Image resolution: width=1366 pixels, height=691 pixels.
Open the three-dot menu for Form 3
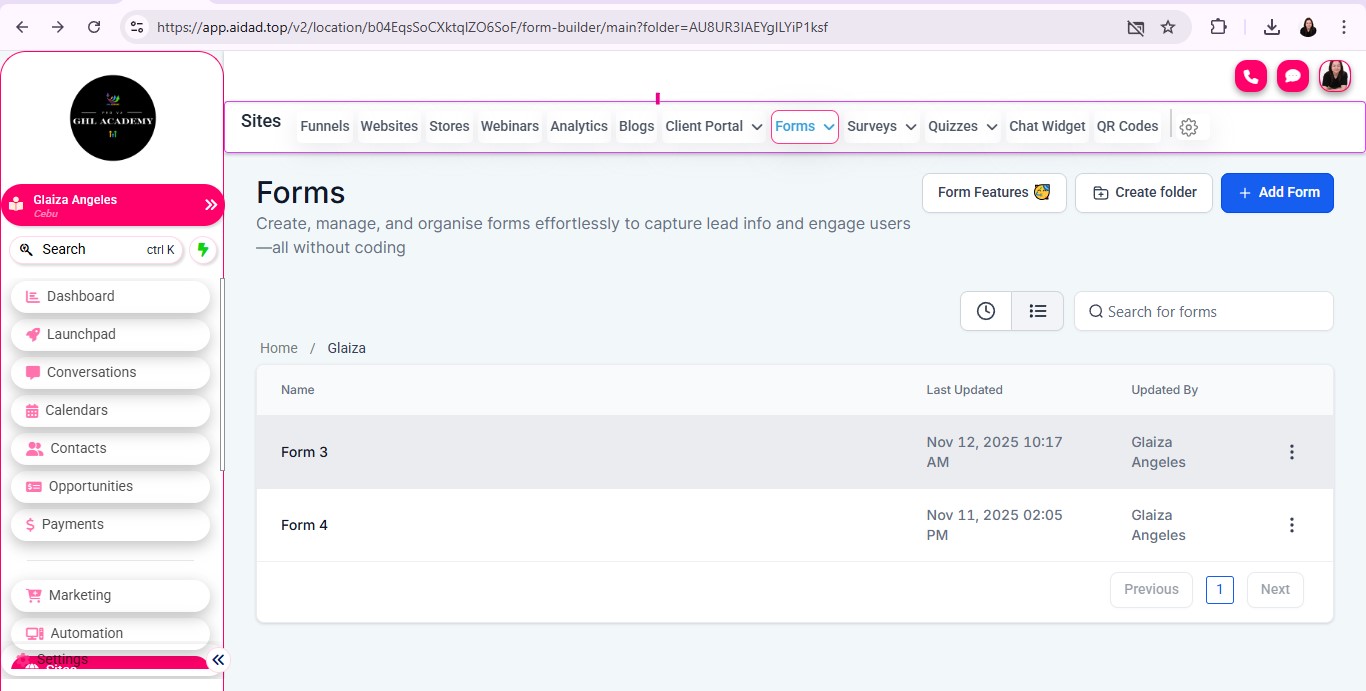pyautogui.click(x=1291, y=452)
